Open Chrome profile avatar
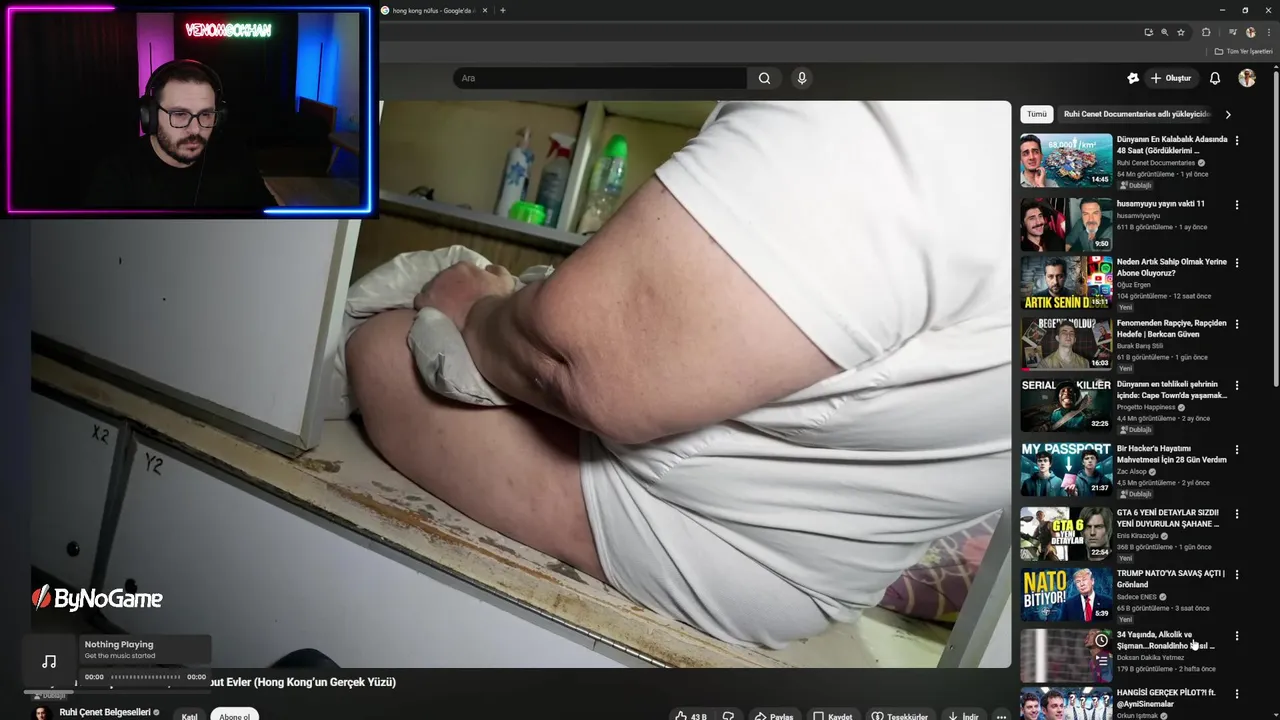This screenshot has width=1280, height=720. coord(1250,32)
